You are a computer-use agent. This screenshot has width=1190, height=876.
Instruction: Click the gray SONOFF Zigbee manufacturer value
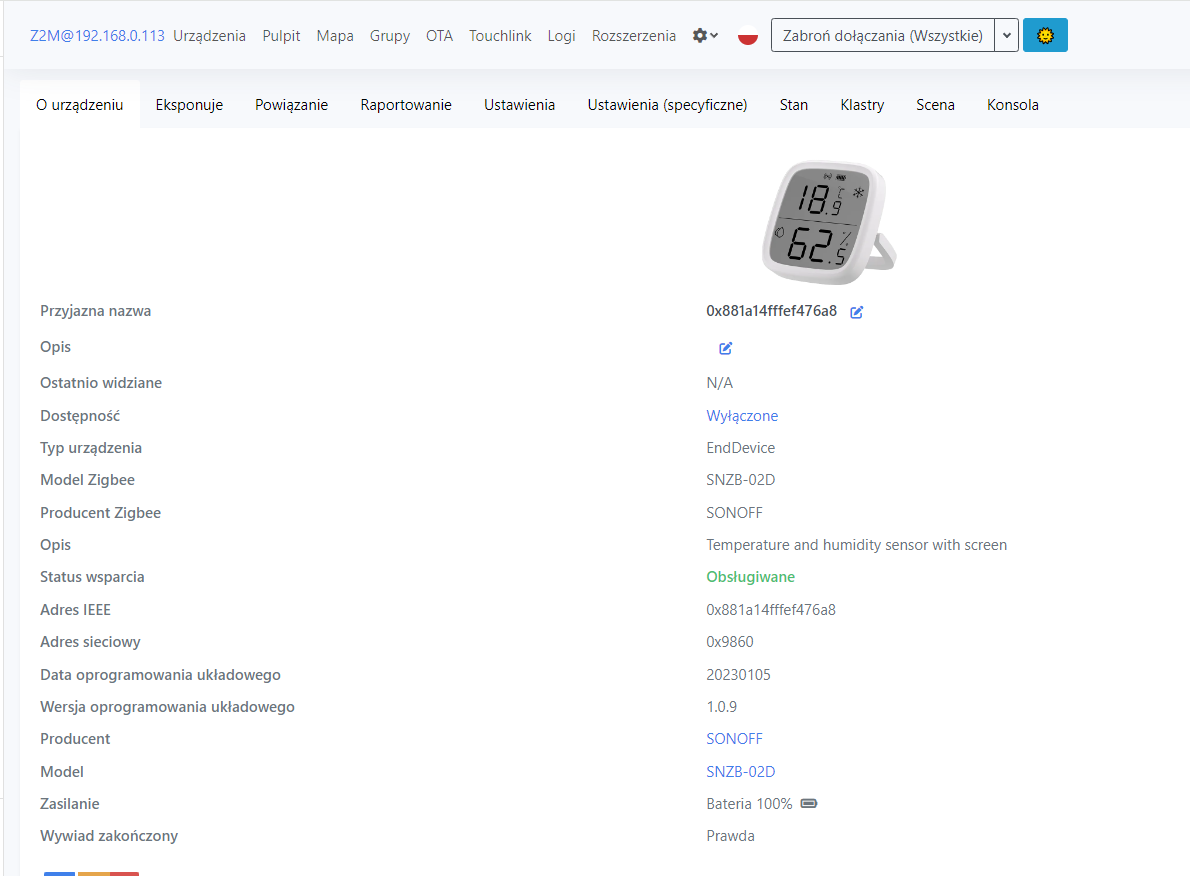pyautogui.click(x=735, y=512)
